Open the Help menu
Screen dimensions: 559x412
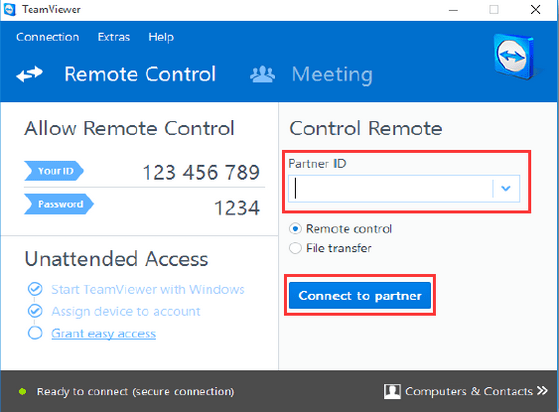[x=161, y=37]
